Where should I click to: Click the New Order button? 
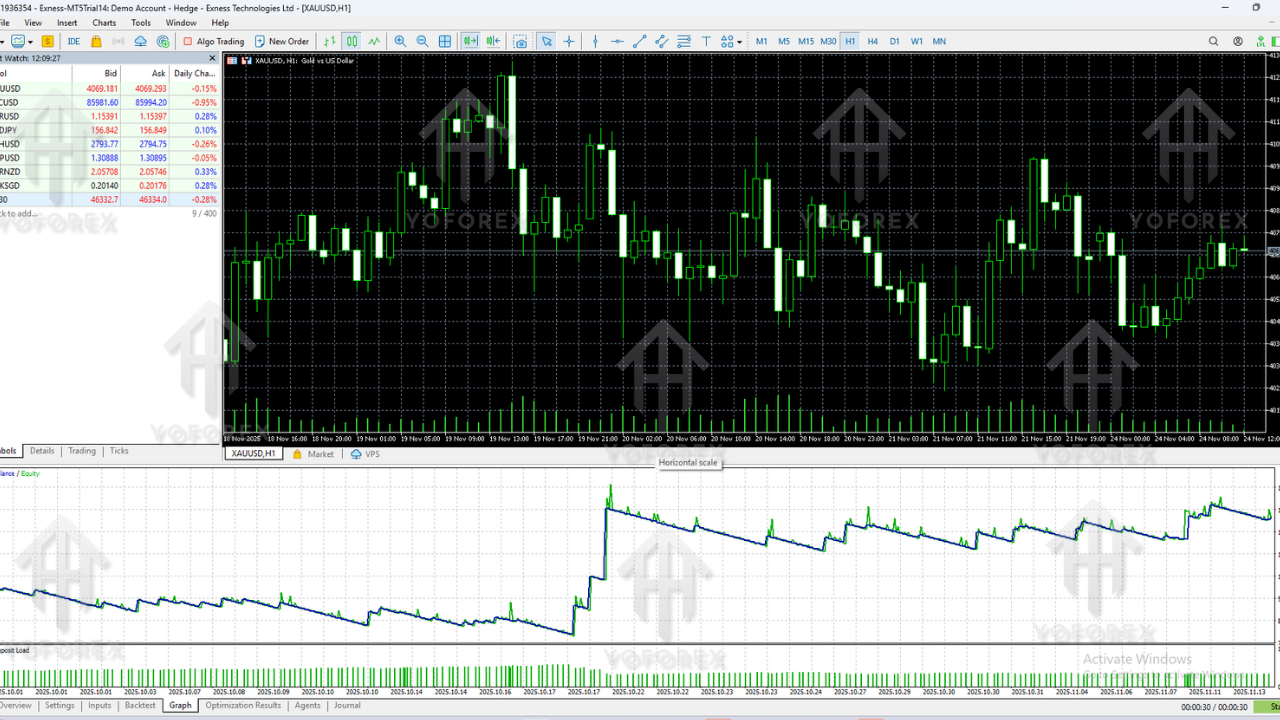point(282,41)
